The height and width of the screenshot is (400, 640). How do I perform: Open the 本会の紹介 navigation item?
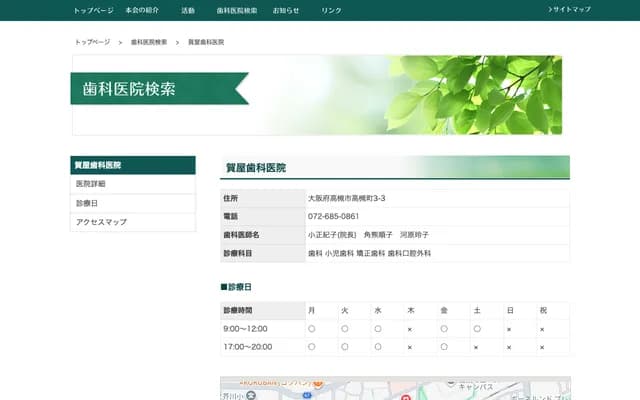pyautogui.click(x=143, y=10)
